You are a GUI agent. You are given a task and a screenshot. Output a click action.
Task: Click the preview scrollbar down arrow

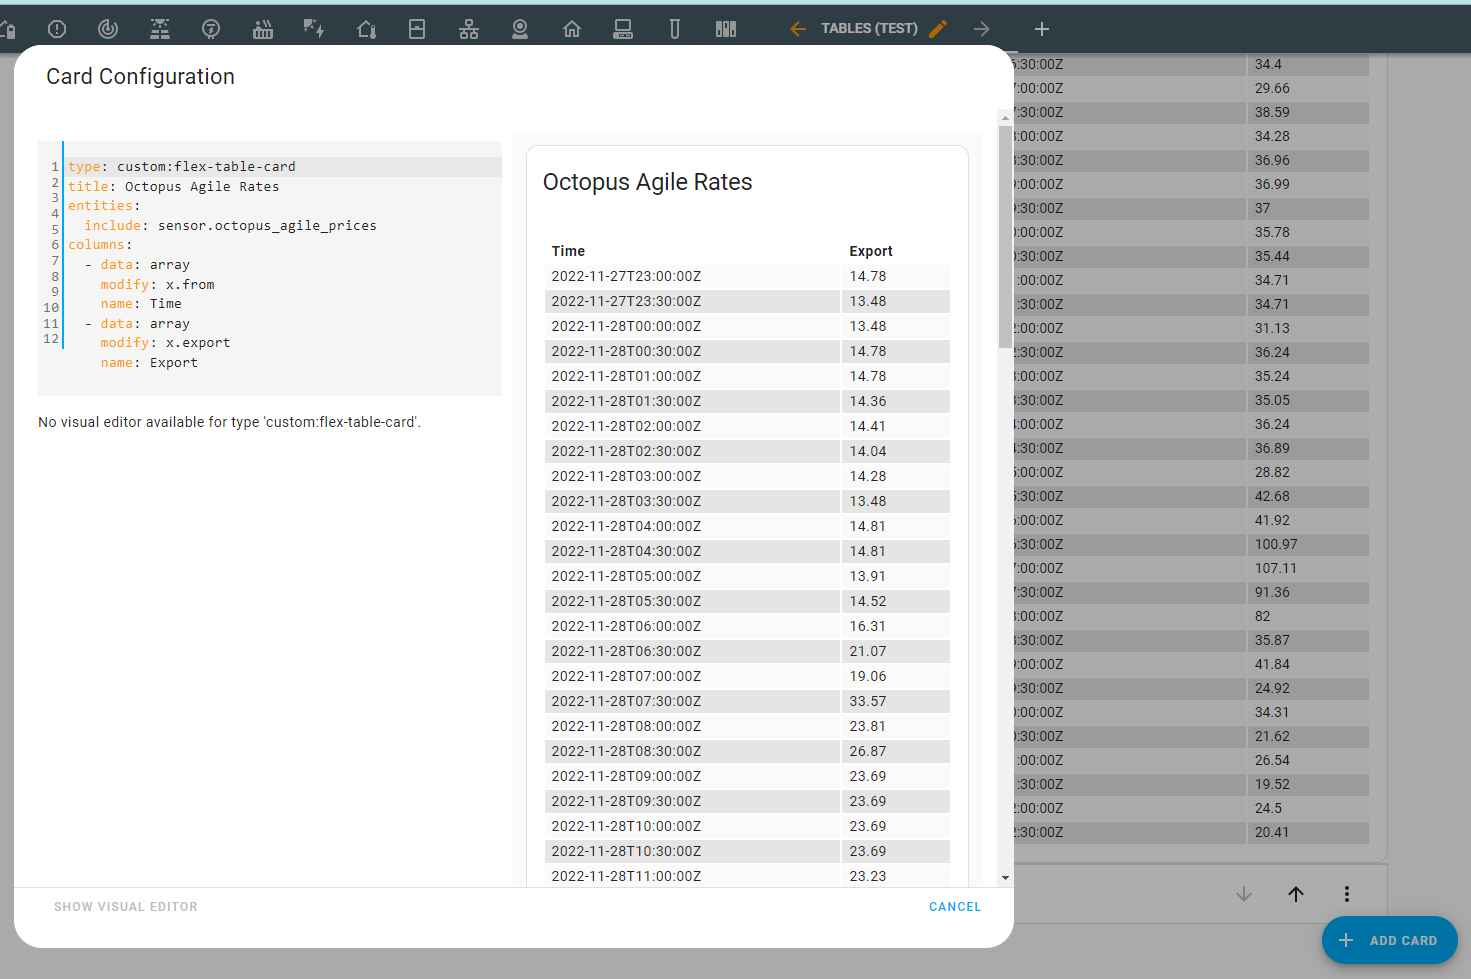click(x=1005, y=878)
